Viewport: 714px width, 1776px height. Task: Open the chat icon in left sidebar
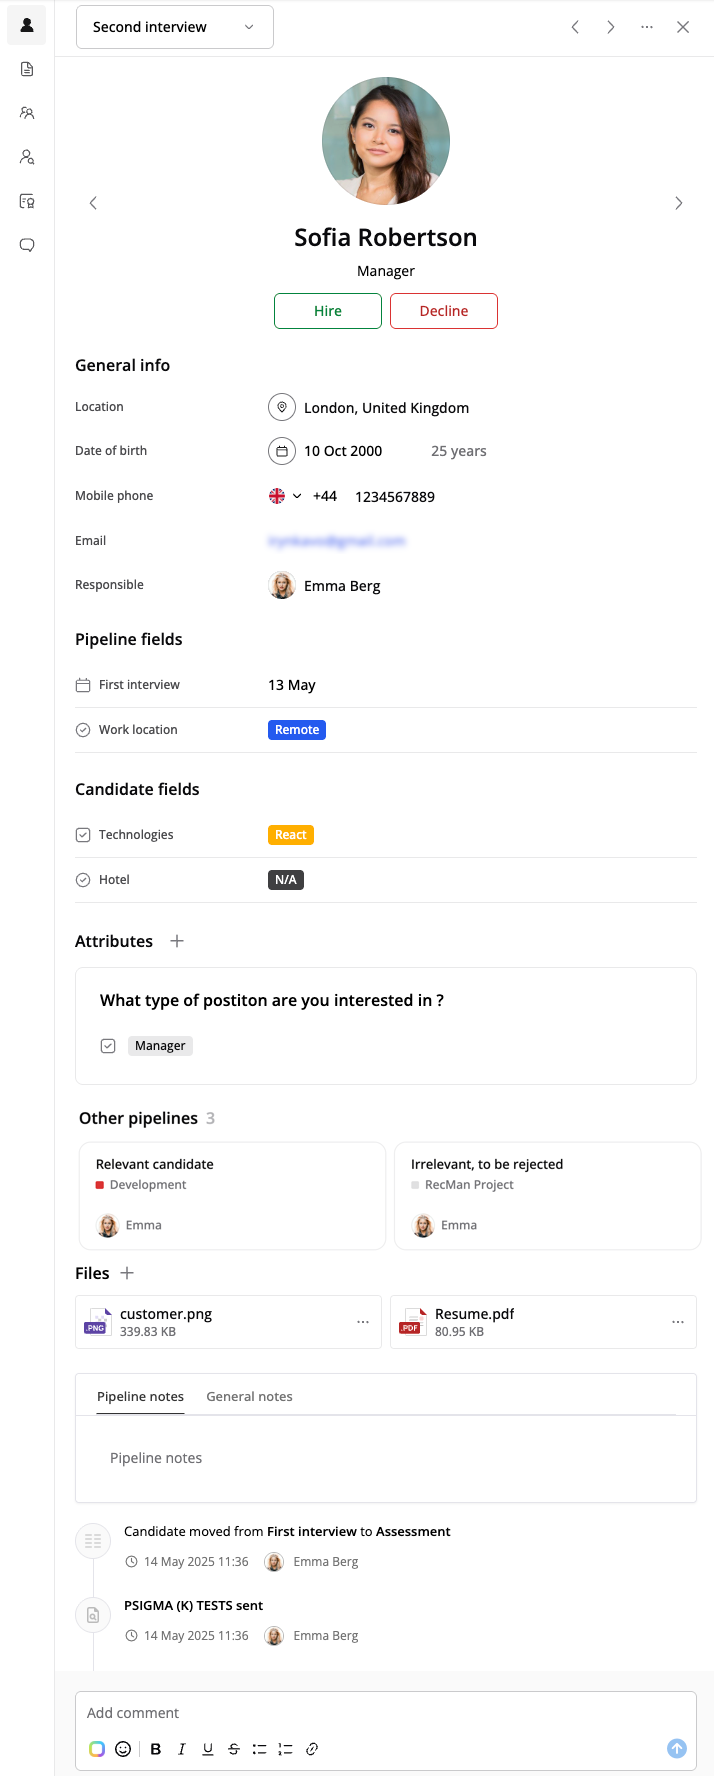click(x=27, y=245)
